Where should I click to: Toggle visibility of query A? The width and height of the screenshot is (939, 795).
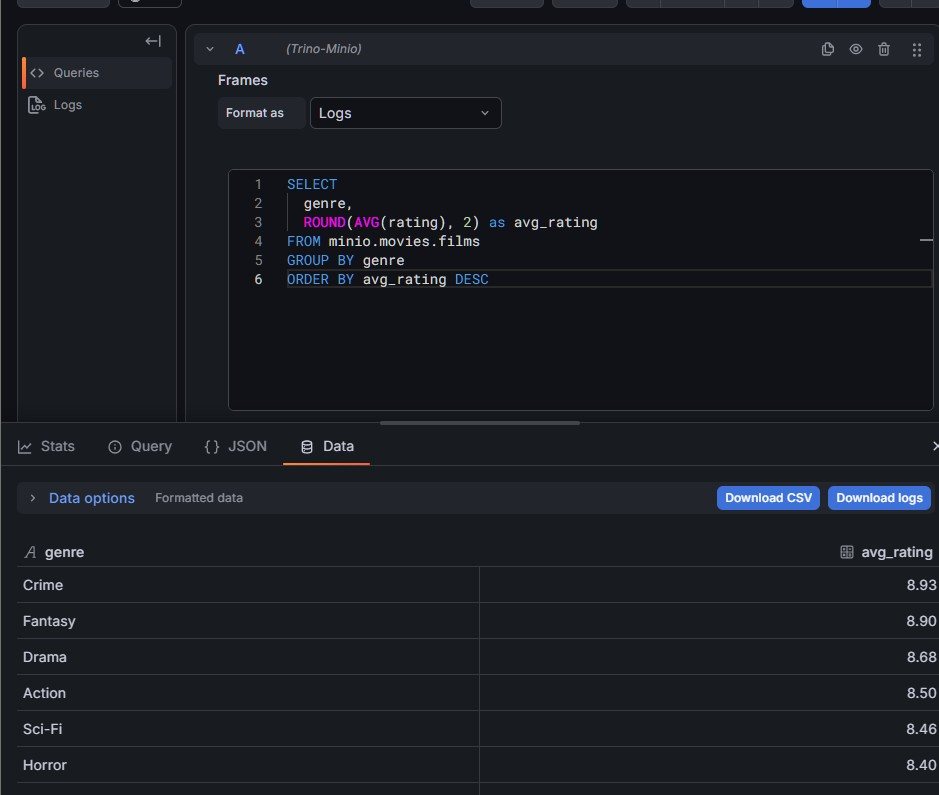pyautogui.click(x=856, y=49)
